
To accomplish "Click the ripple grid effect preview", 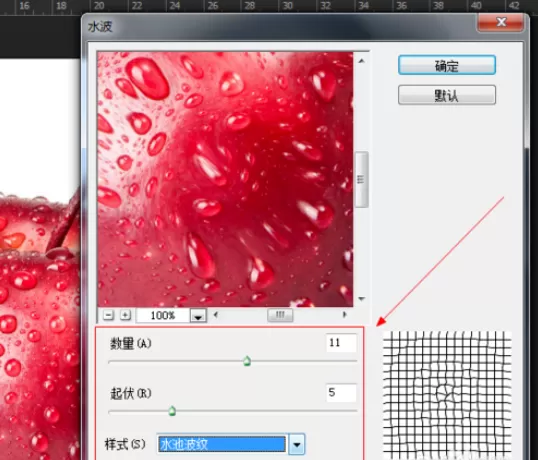I will 447,395.
